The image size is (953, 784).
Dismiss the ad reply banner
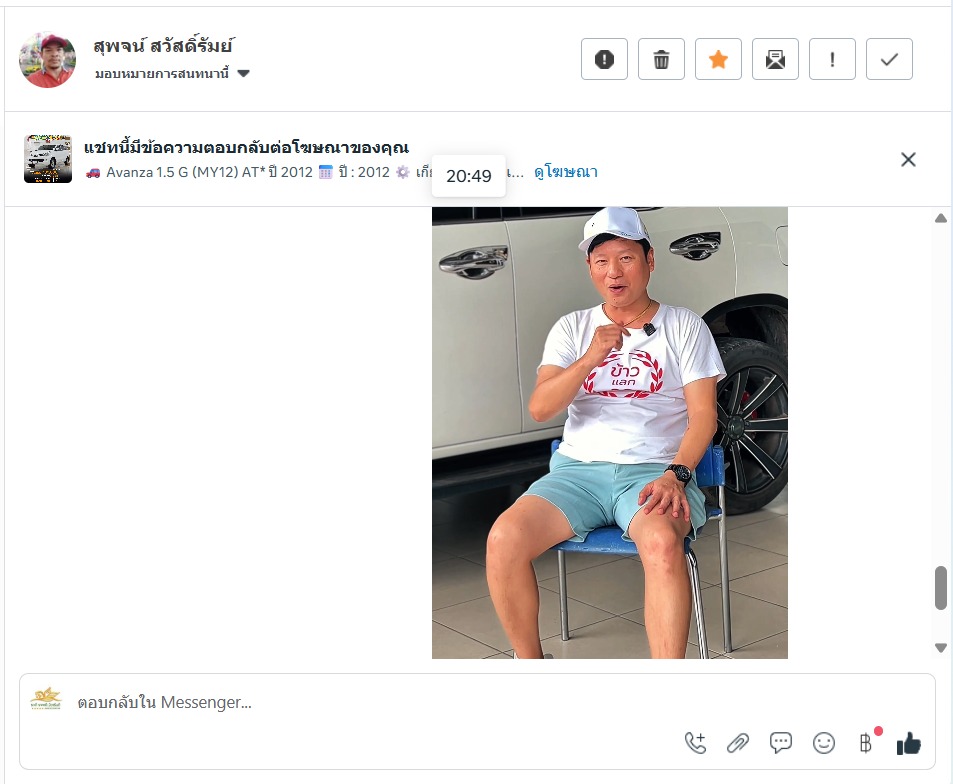[908, 159]
